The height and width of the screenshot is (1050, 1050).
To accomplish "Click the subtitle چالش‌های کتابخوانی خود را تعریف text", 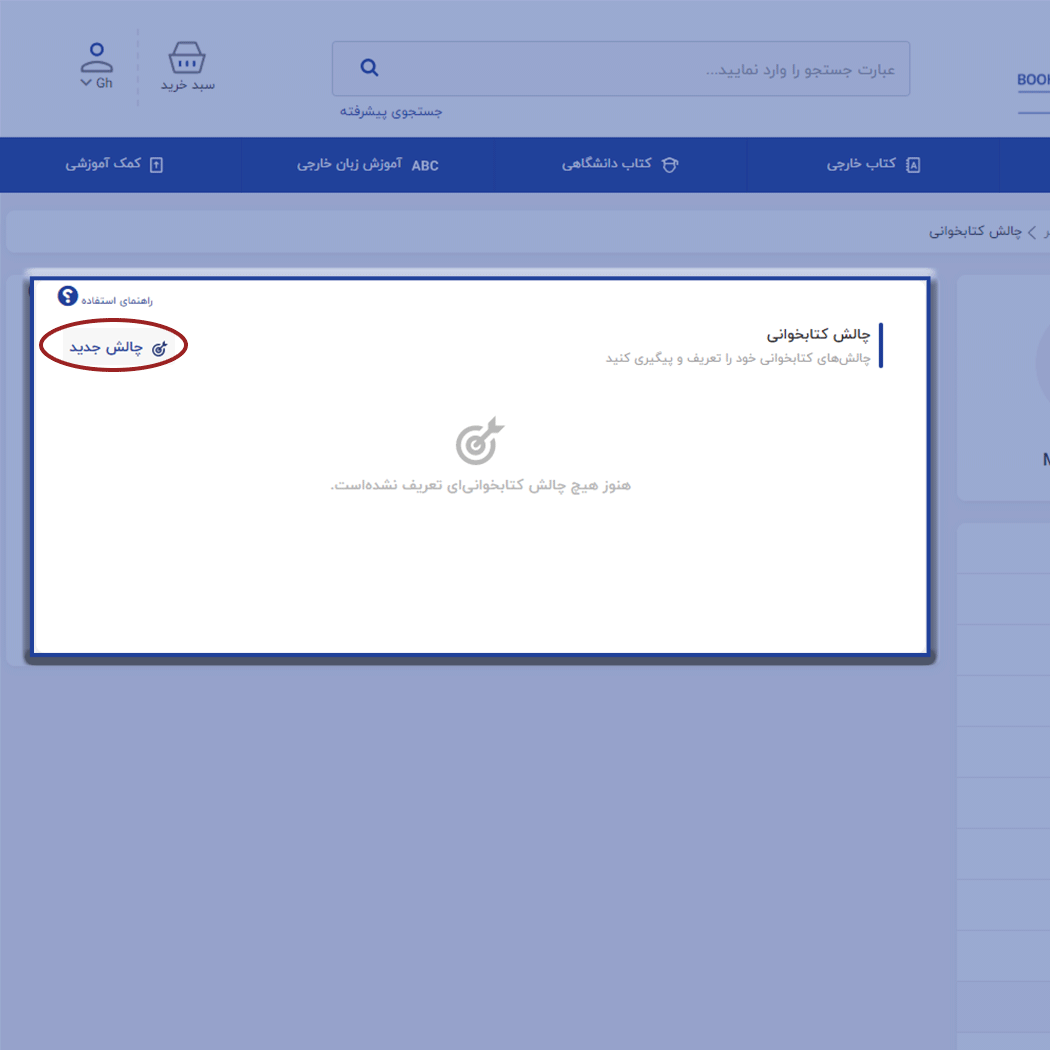I will [x=738, y=358].
